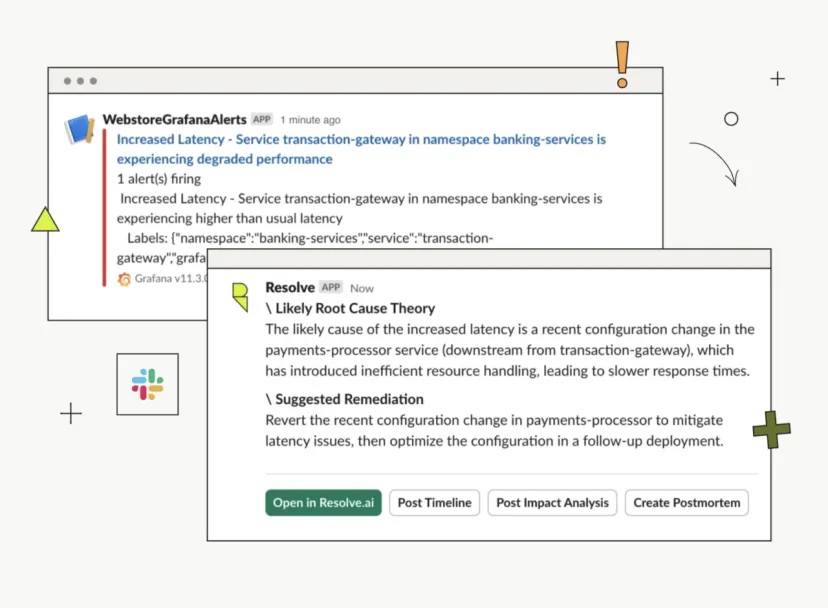Click the 1 minute ago timestamp
This screenshot has height=608, width=828.
pyautogui.click(x=310, y=120)
